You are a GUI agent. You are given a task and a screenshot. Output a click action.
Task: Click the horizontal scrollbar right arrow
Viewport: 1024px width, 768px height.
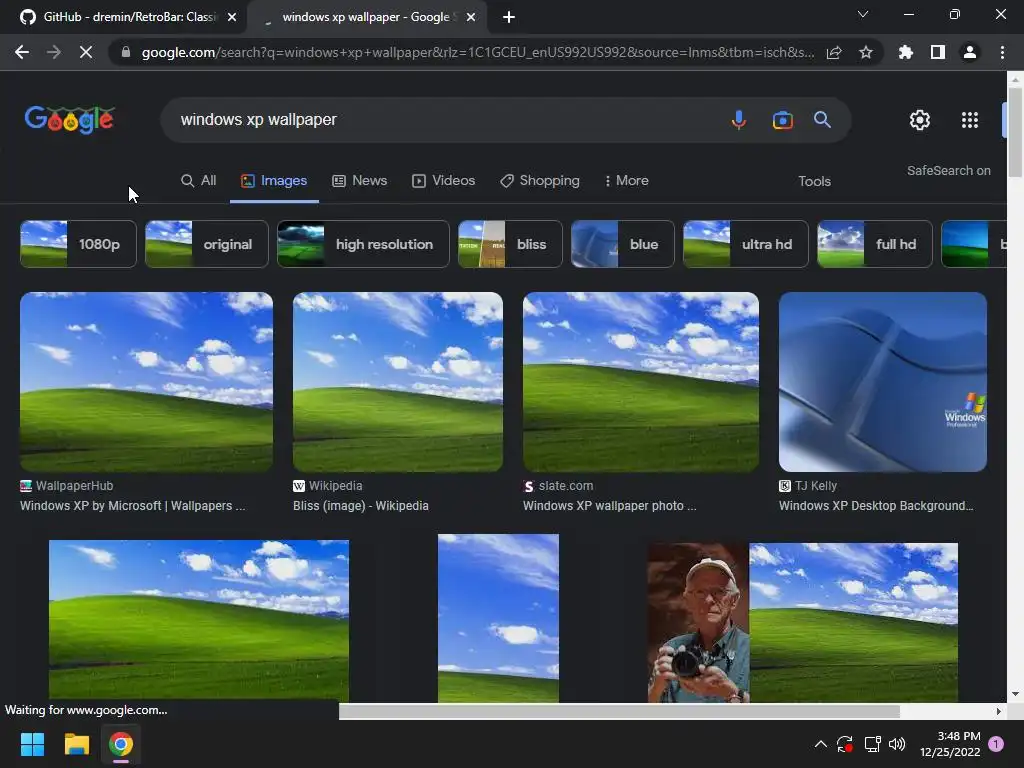pyautogui.click(x=998, y=711)
